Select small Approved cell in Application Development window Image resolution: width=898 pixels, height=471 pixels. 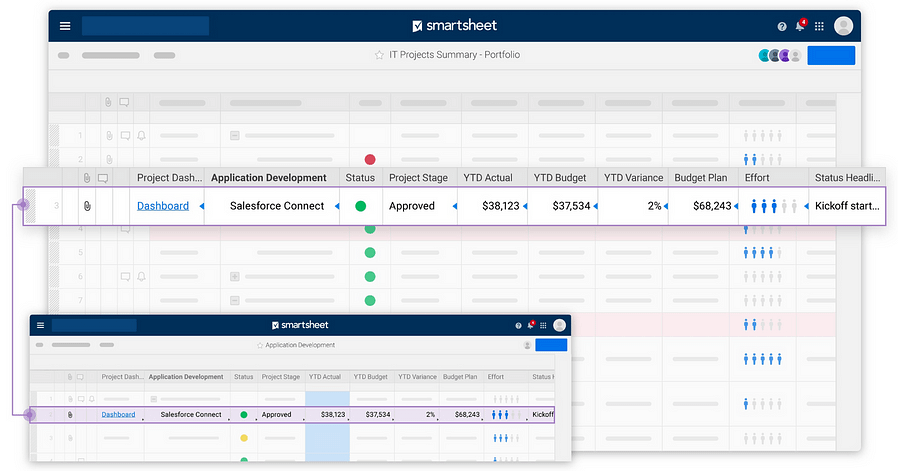click(281, 414)
